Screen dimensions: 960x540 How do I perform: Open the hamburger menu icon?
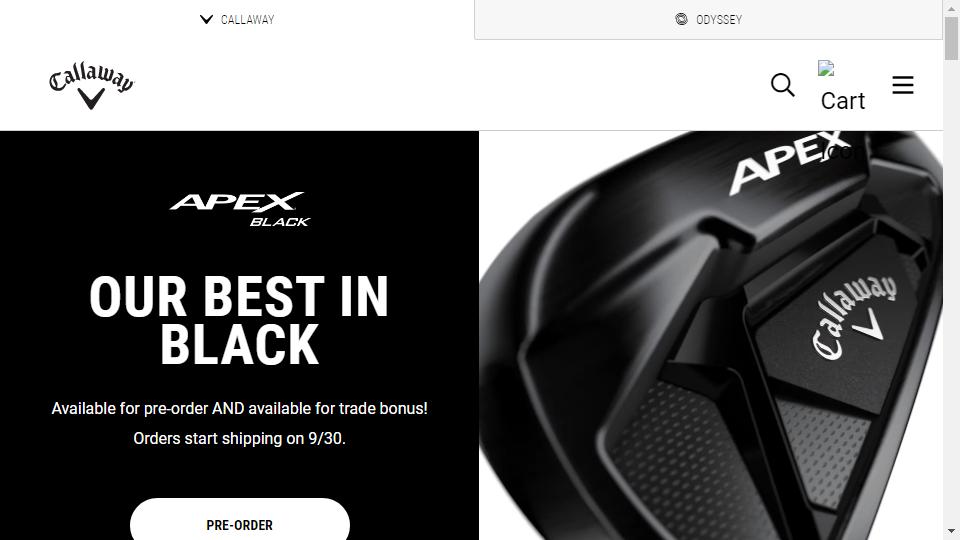click(902, 85)
